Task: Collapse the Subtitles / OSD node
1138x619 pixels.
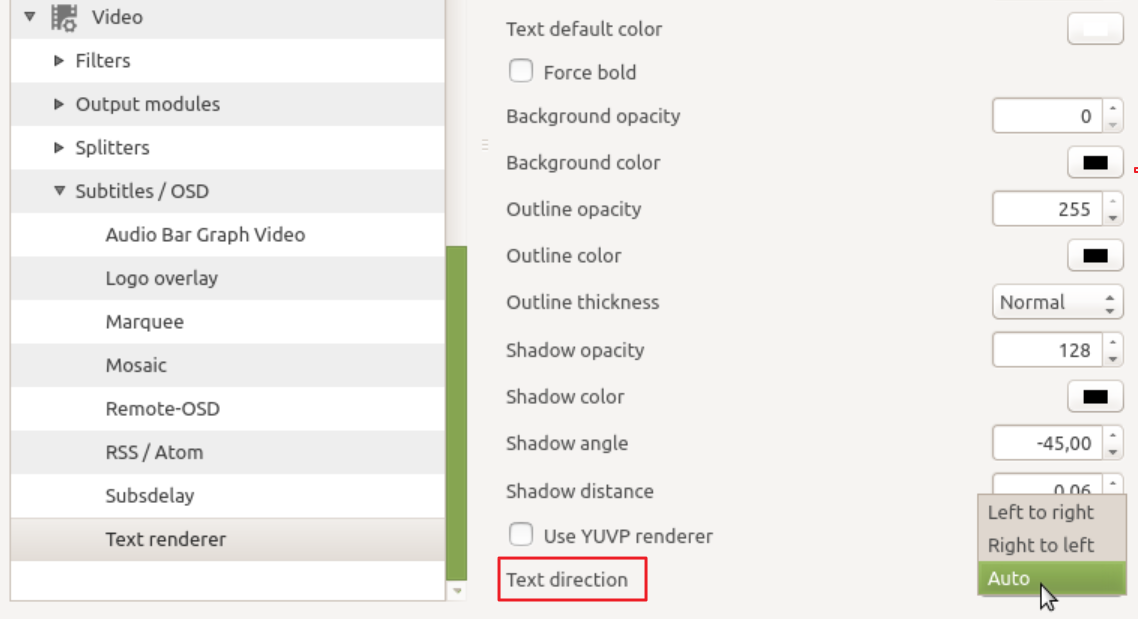Action: (60, 191)
